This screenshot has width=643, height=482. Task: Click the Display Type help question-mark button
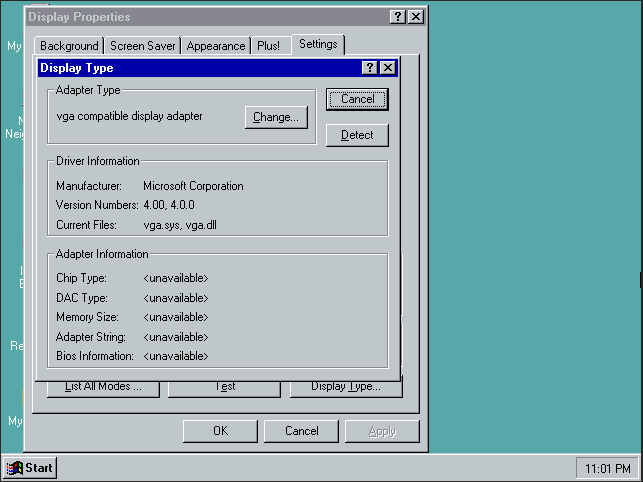tap(370, 68)
